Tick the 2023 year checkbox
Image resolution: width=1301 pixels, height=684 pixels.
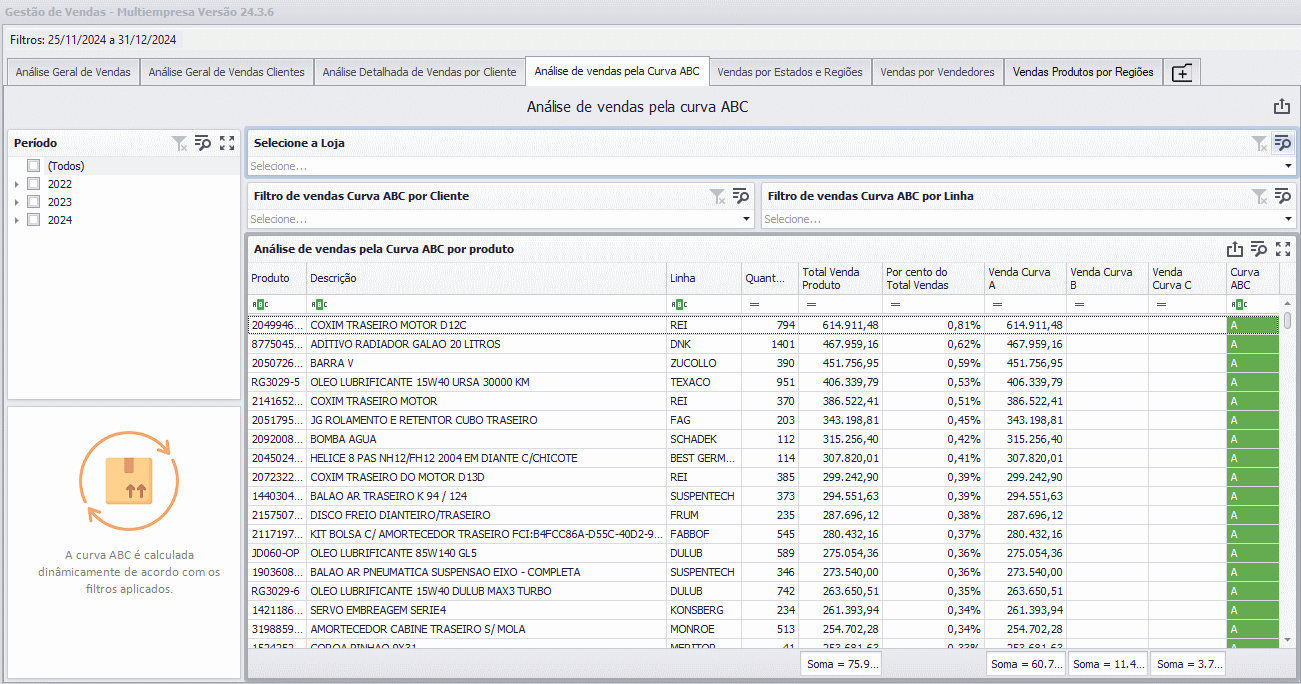(33, 202)
